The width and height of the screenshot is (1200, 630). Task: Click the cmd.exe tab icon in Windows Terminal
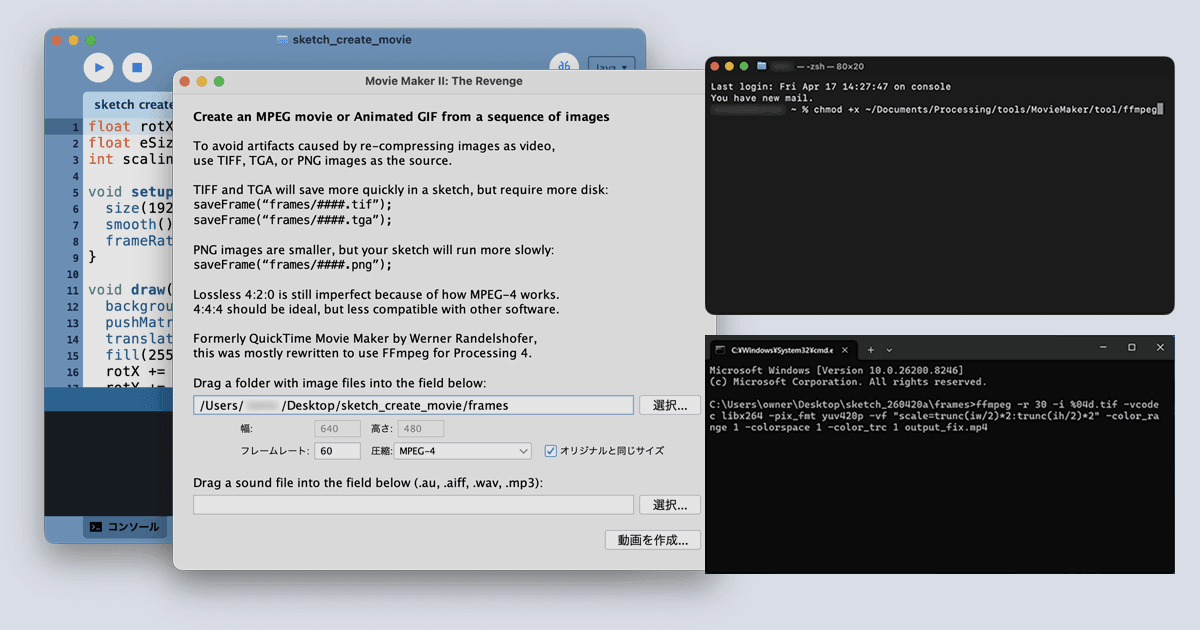[x=720, y=349]
